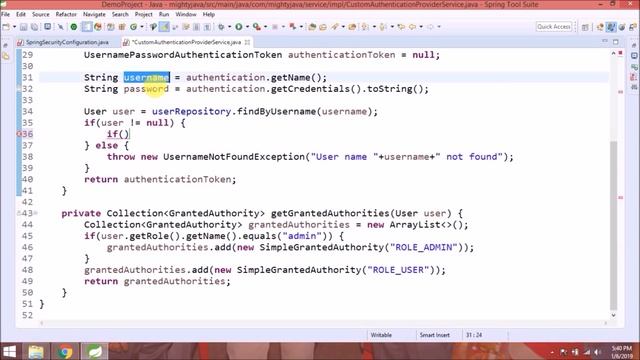
Task: Click UsernameNotFoundException on line 38
Action: (234, 157)
